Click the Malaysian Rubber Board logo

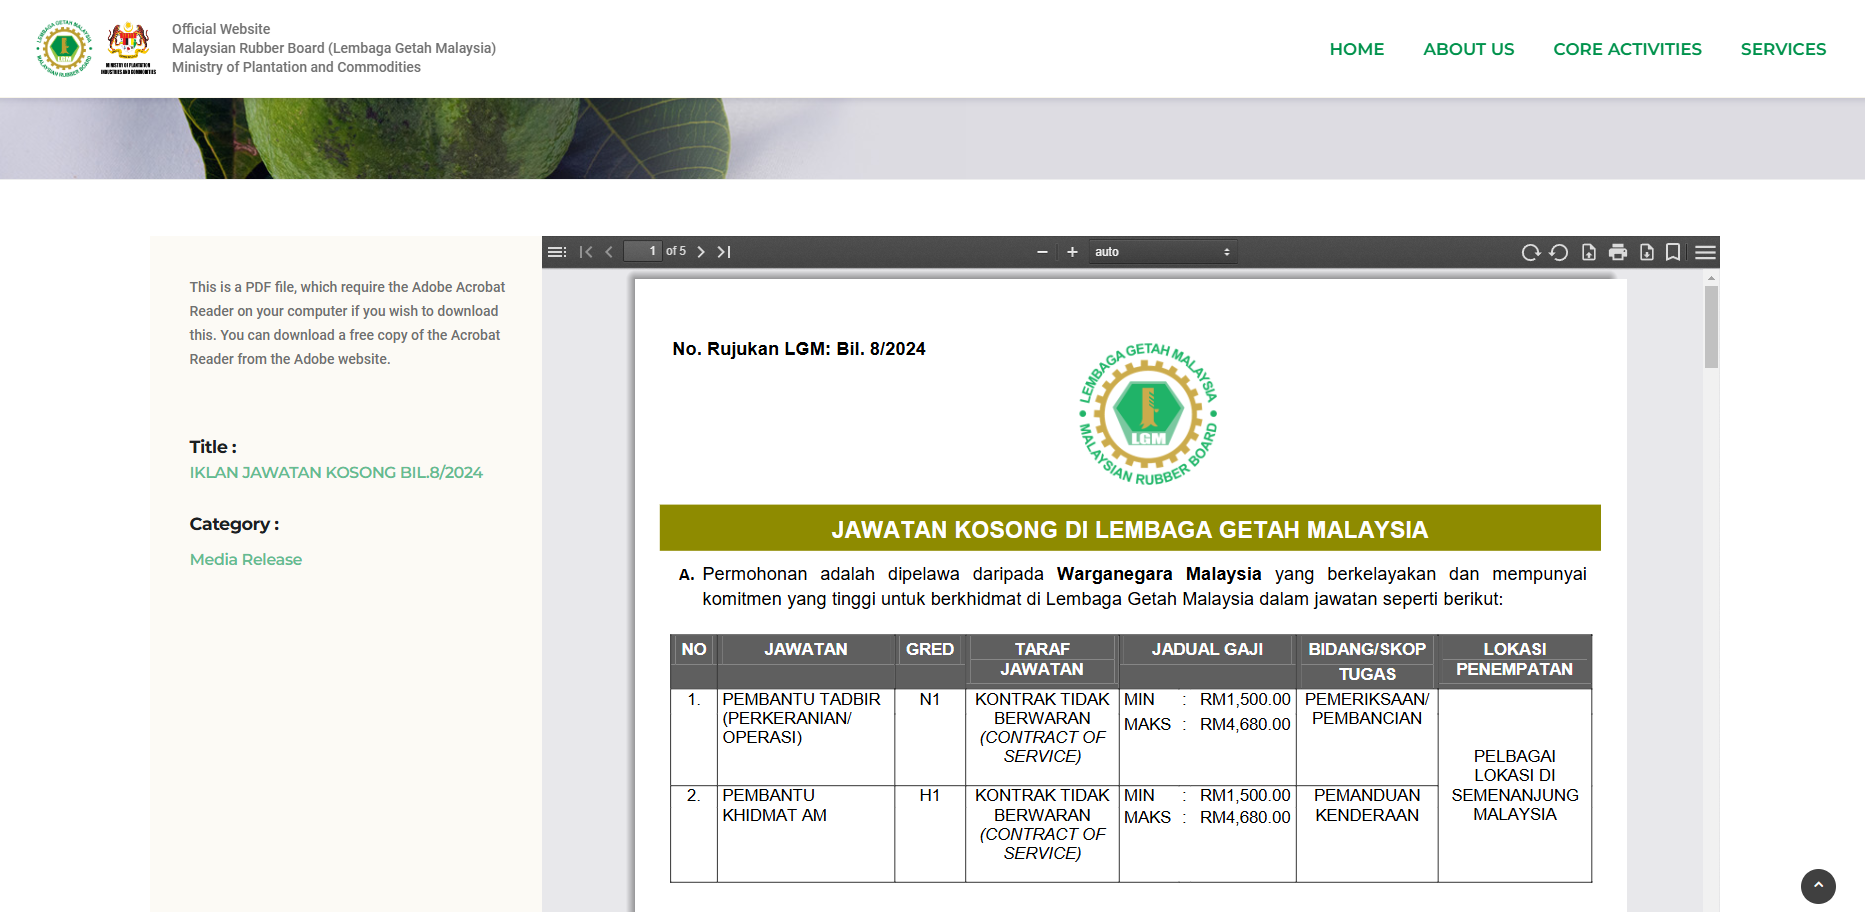click(x=64, y=48)
